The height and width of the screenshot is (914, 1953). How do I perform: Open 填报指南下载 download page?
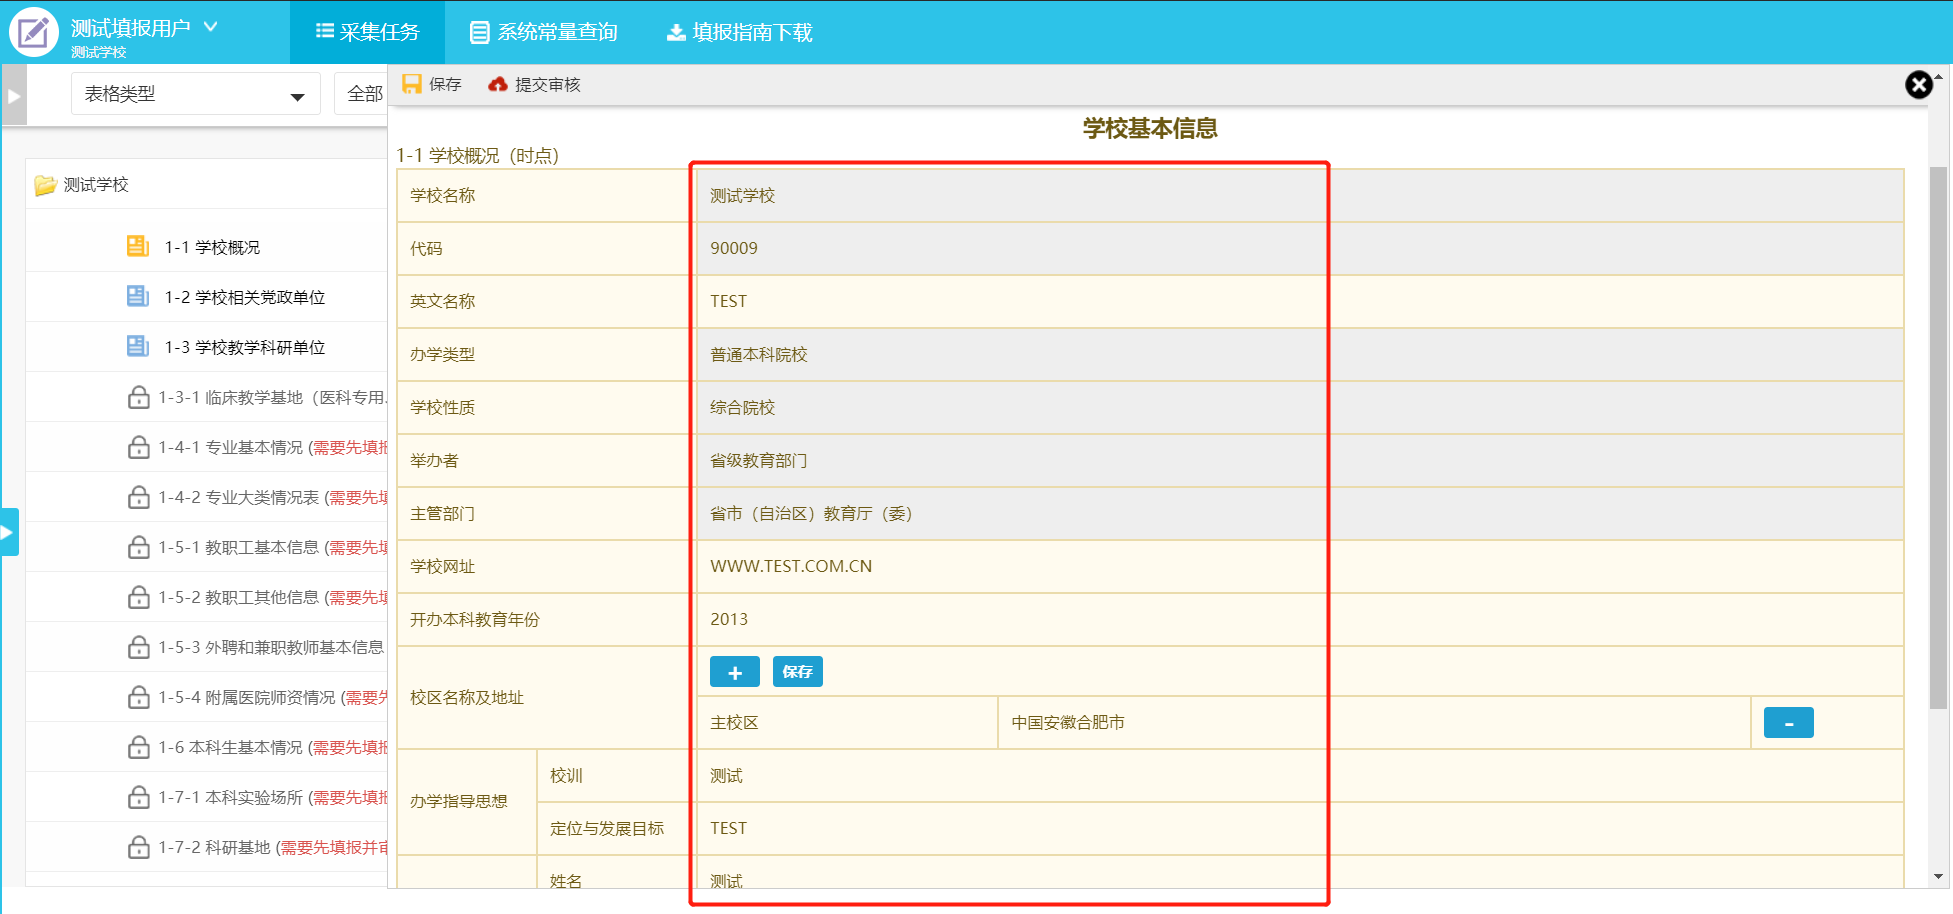click(x=739, y=32)
